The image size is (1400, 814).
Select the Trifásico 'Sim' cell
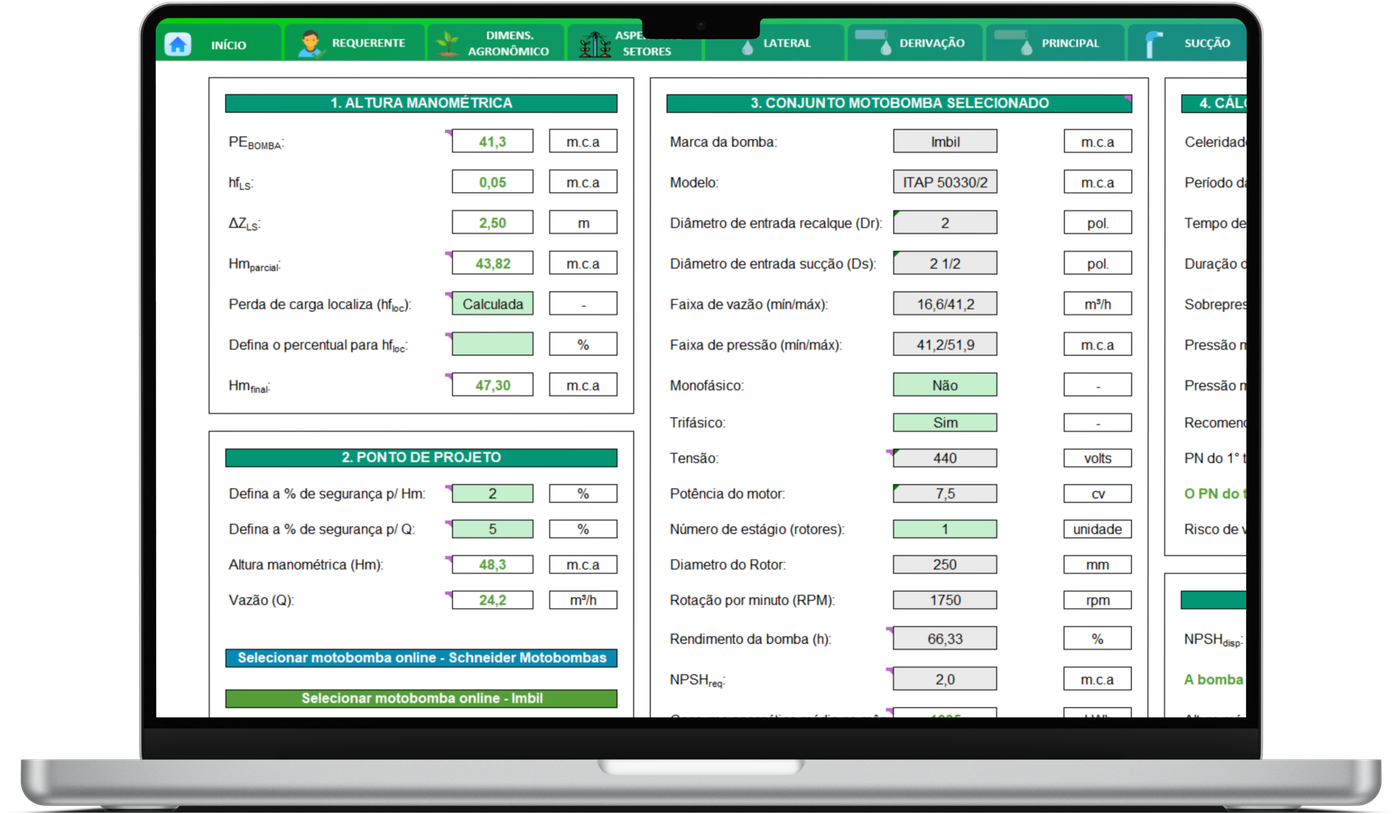(x=945, y=422)
